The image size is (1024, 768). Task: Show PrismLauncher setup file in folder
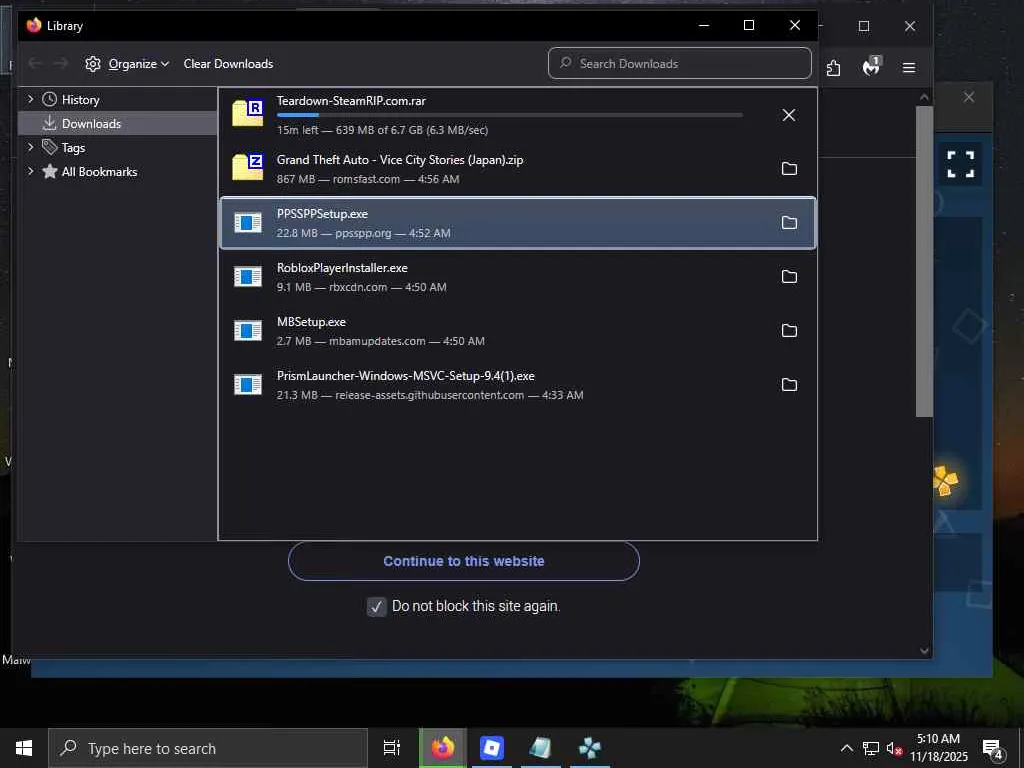tap(789, 385)
